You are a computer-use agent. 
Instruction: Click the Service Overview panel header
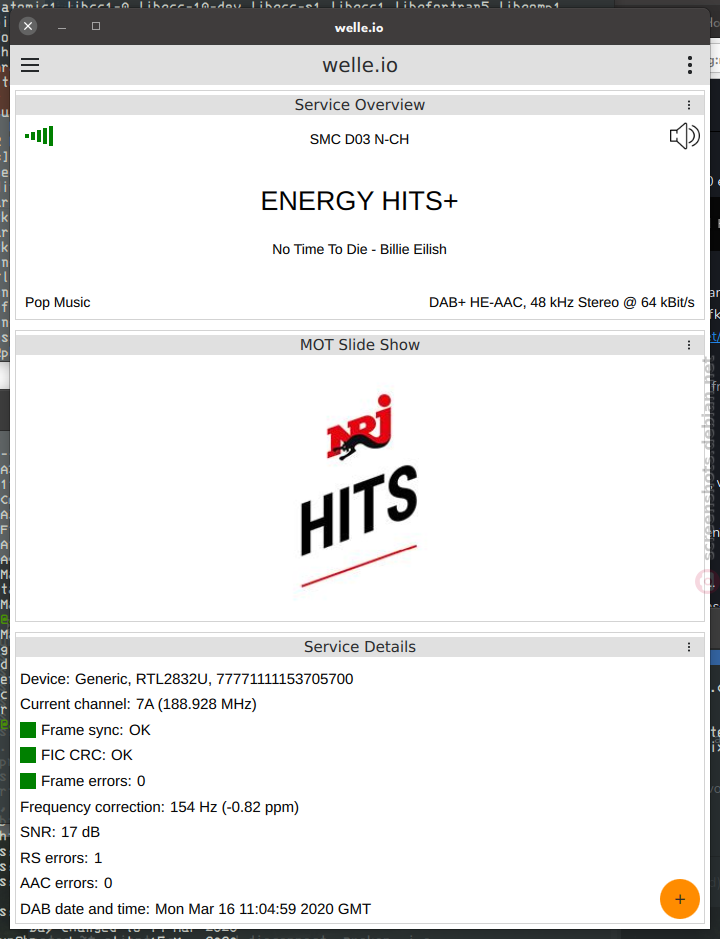(359, 105)
